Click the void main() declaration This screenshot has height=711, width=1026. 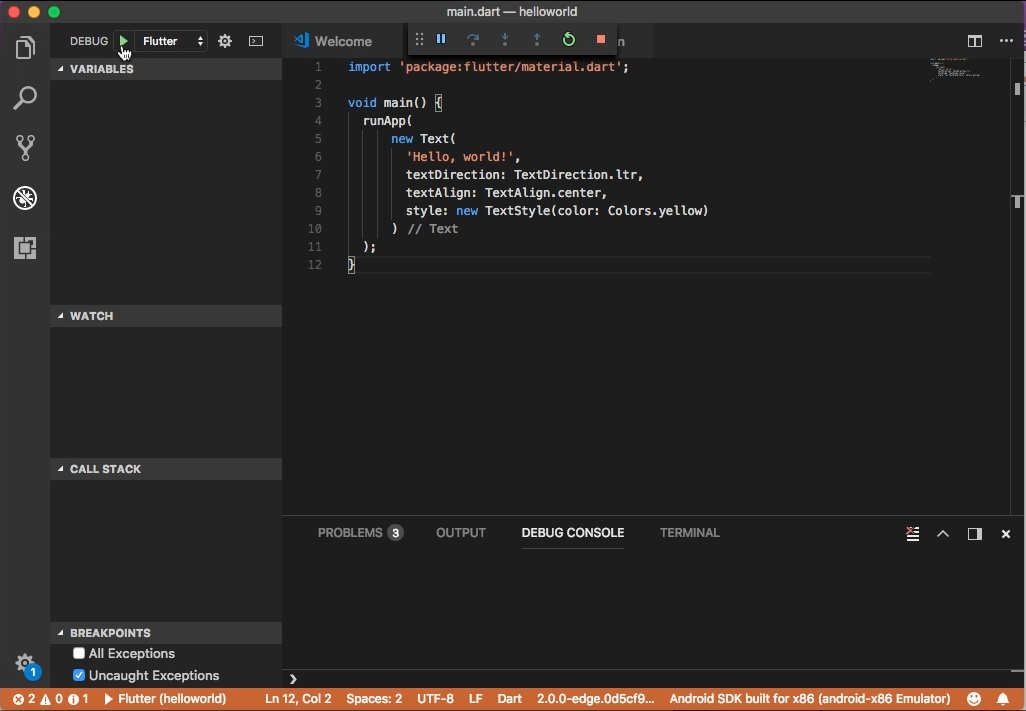coord(387,103)
